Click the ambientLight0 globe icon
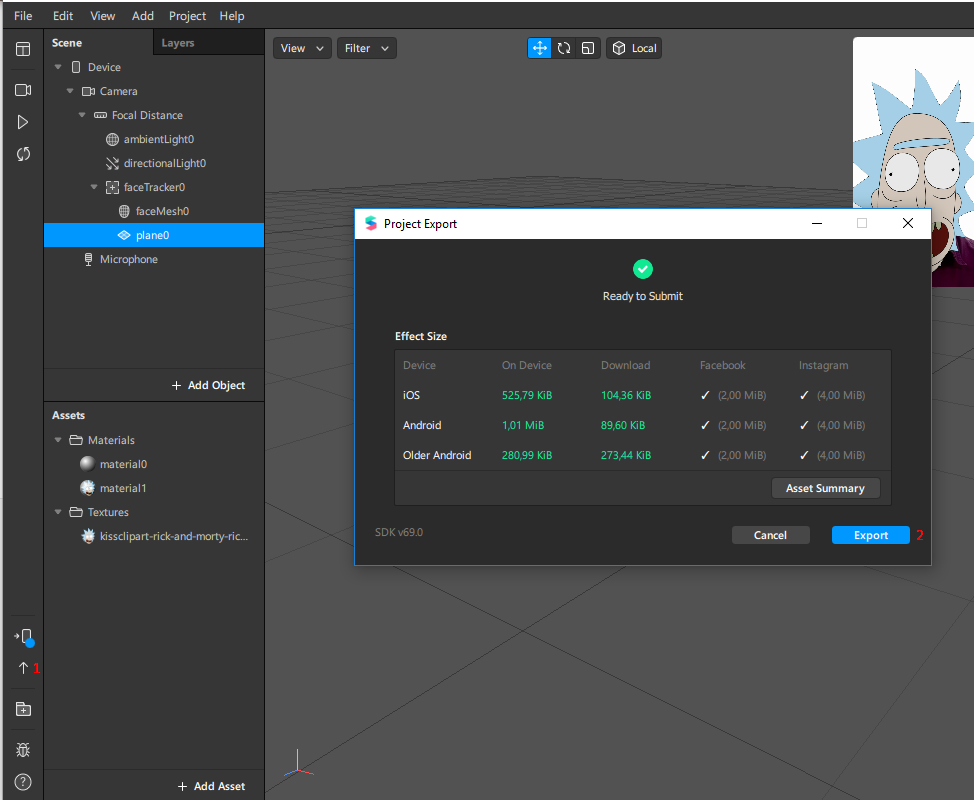The width and height of the screenshot is (974, 800). click(x=112, y=139)
